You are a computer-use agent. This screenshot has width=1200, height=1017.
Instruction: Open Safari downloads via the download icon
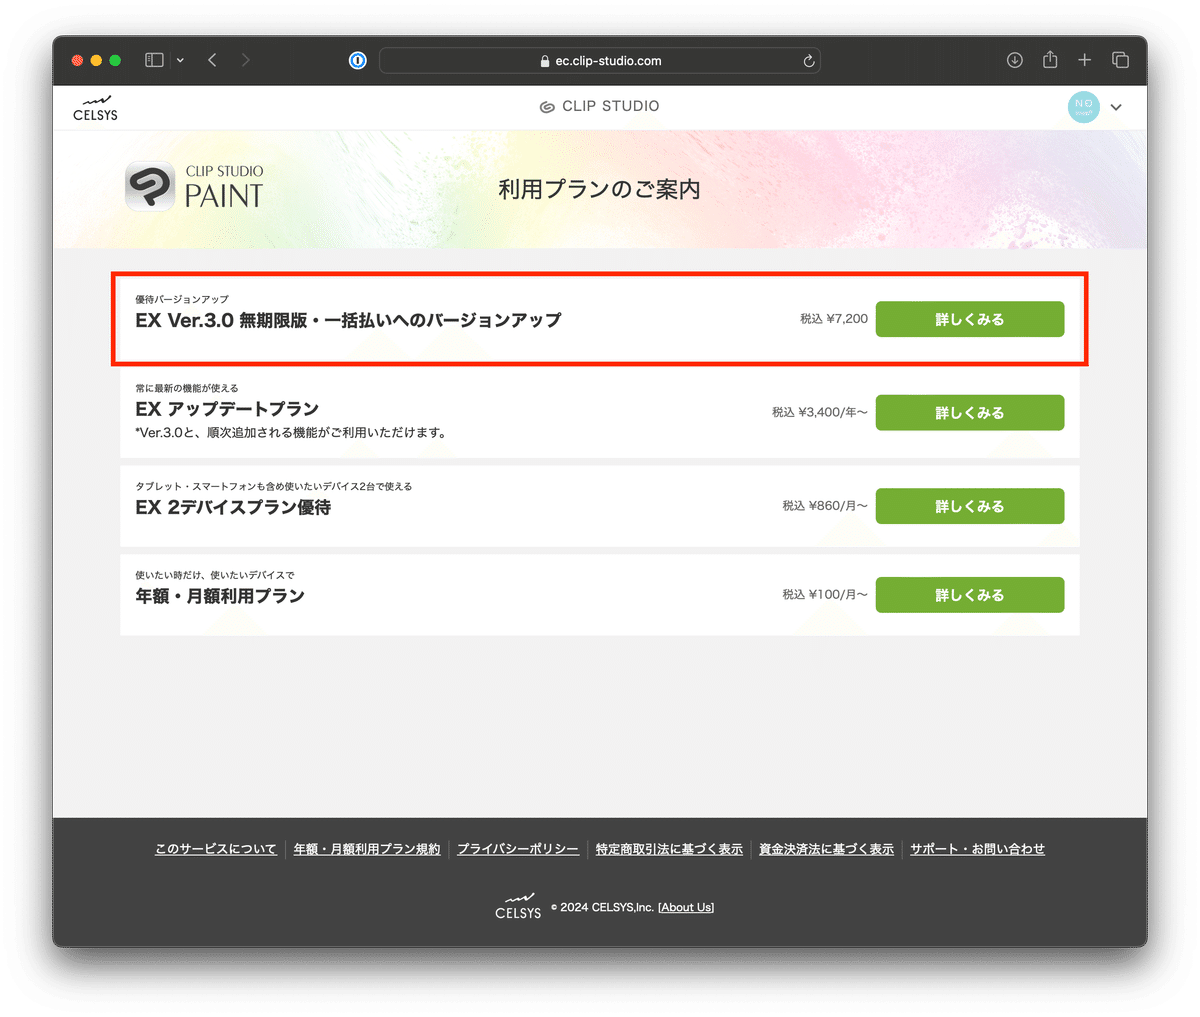pos(1015,60)
